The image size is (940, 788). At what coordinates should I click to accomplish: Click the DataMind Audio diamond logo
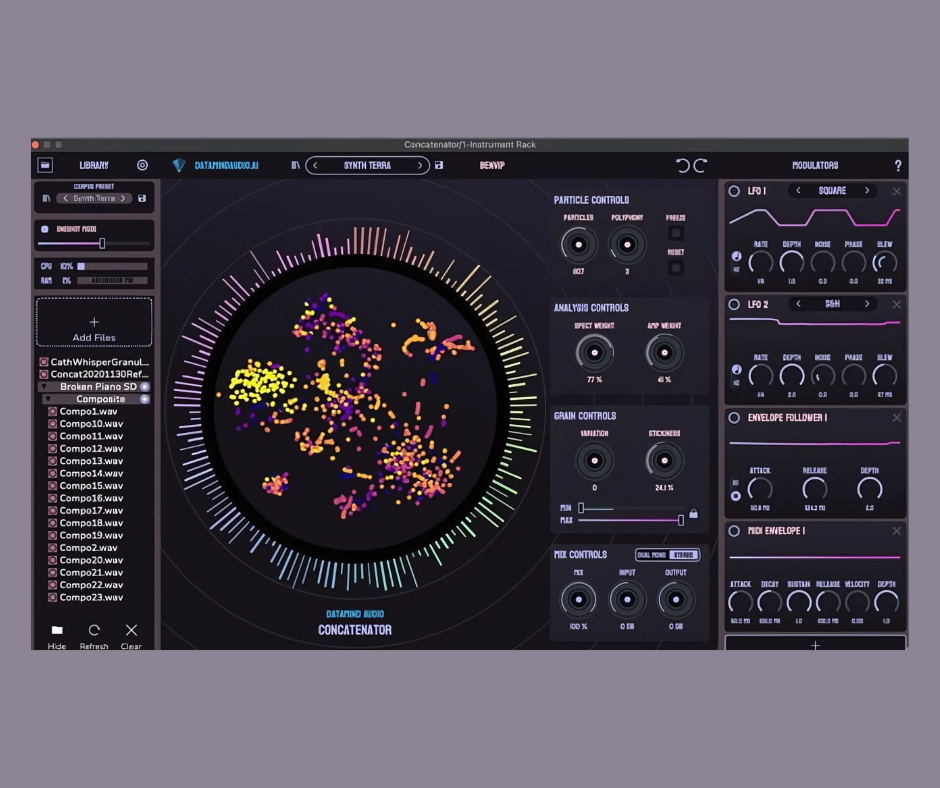click(x=179, y=165)
